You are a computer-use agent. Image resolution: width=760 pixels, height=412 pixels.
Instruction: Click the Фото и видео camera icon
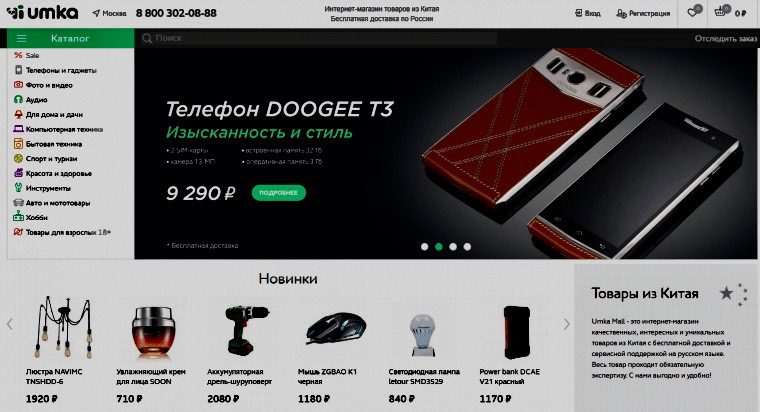(x=18, y=84)
